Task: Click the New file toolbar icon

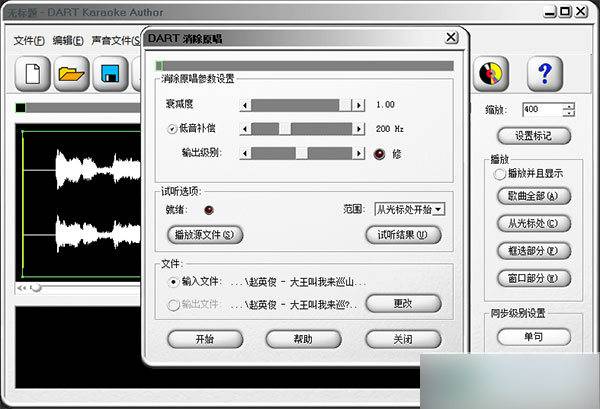Action: 33,73
